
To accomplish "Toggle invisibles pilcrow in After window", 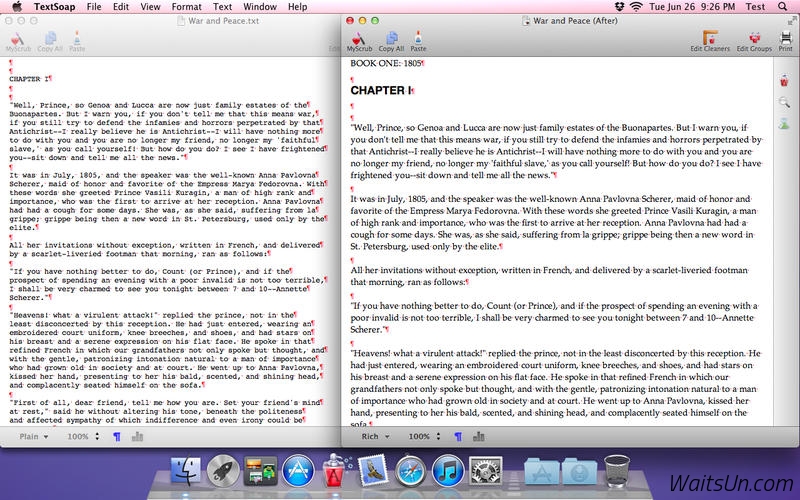I will coord(458,436).
